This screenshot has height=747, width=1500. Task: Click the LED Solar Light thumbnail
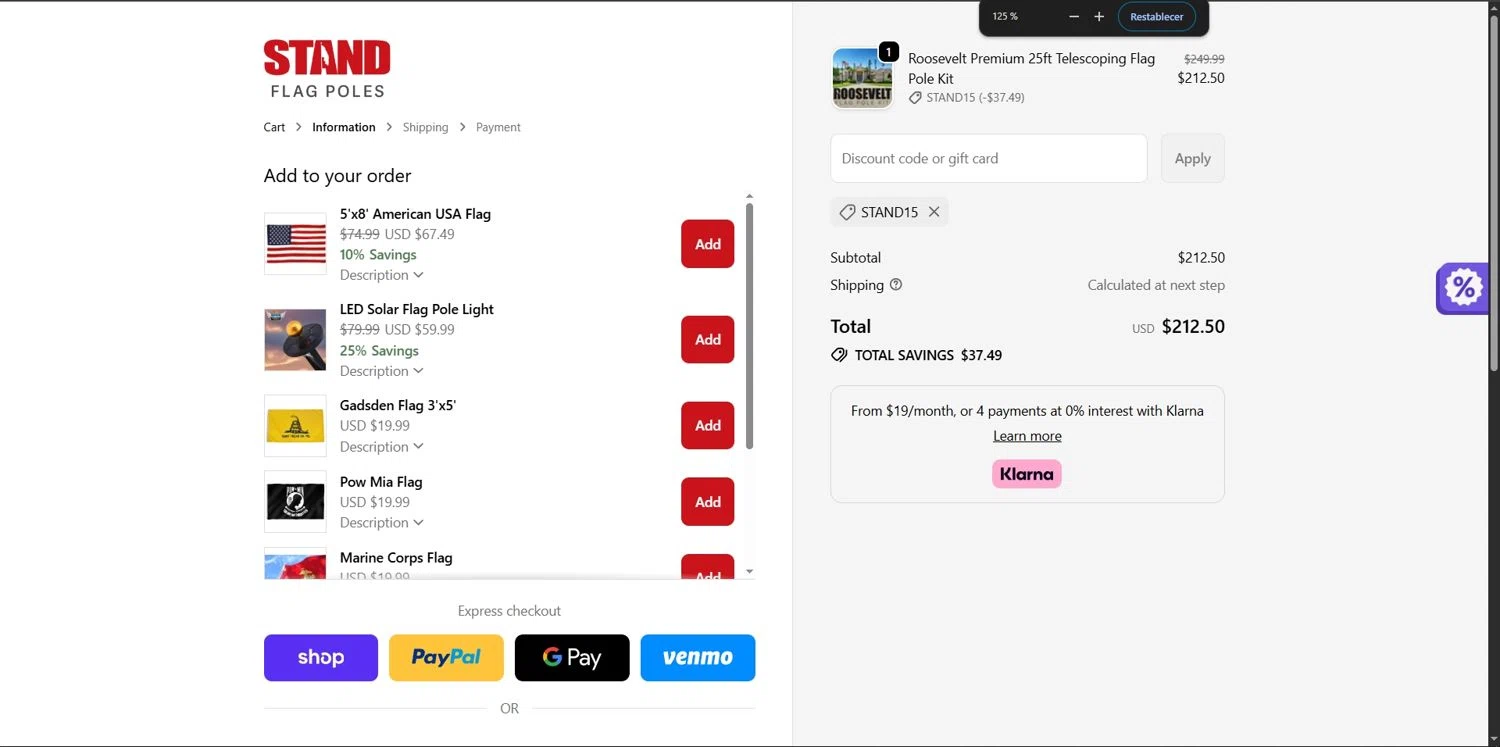(x=295, y=340)
